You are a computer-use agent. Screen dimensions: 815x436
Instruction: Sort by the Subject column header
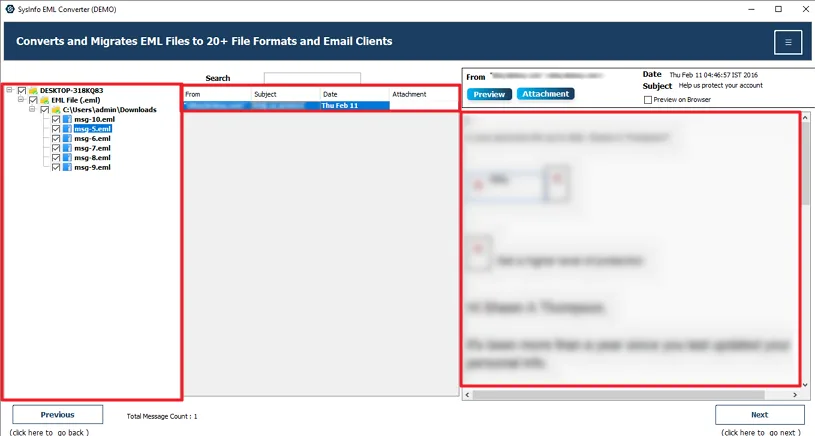tap(286, 94)
